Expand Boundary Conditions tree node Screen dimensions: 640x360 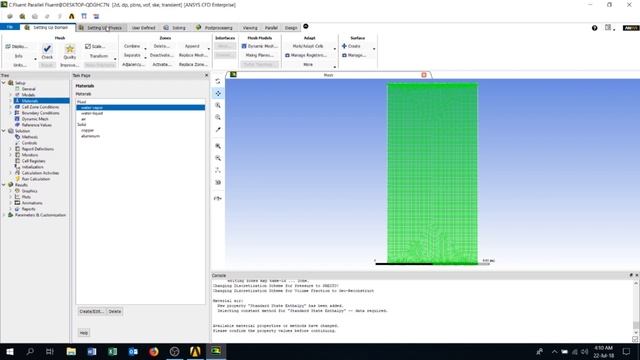click(x=10, y=113)
